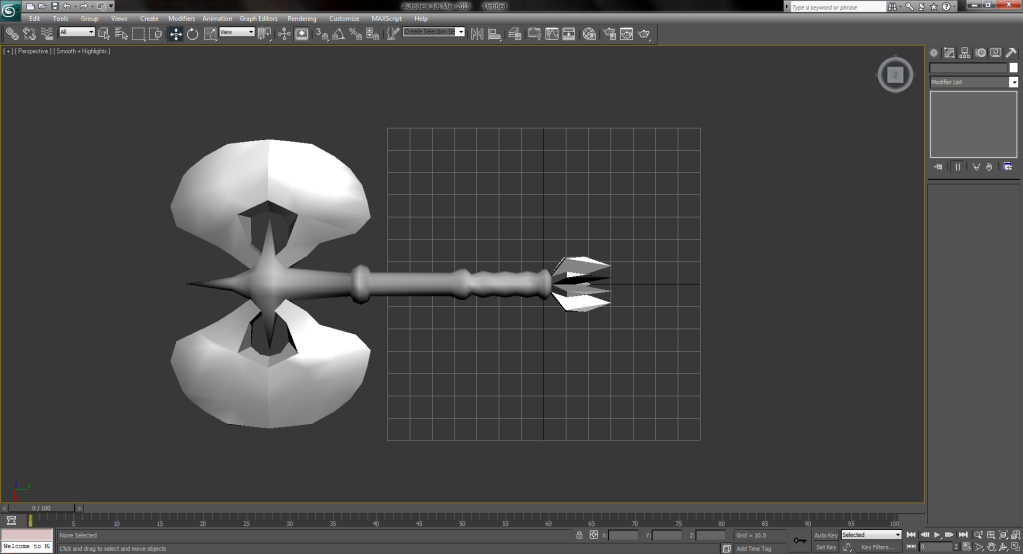The height and width of the screenshot is (554, 1023).
Task: Activate the Select and Move tool
Action: (x=176, y=34)
